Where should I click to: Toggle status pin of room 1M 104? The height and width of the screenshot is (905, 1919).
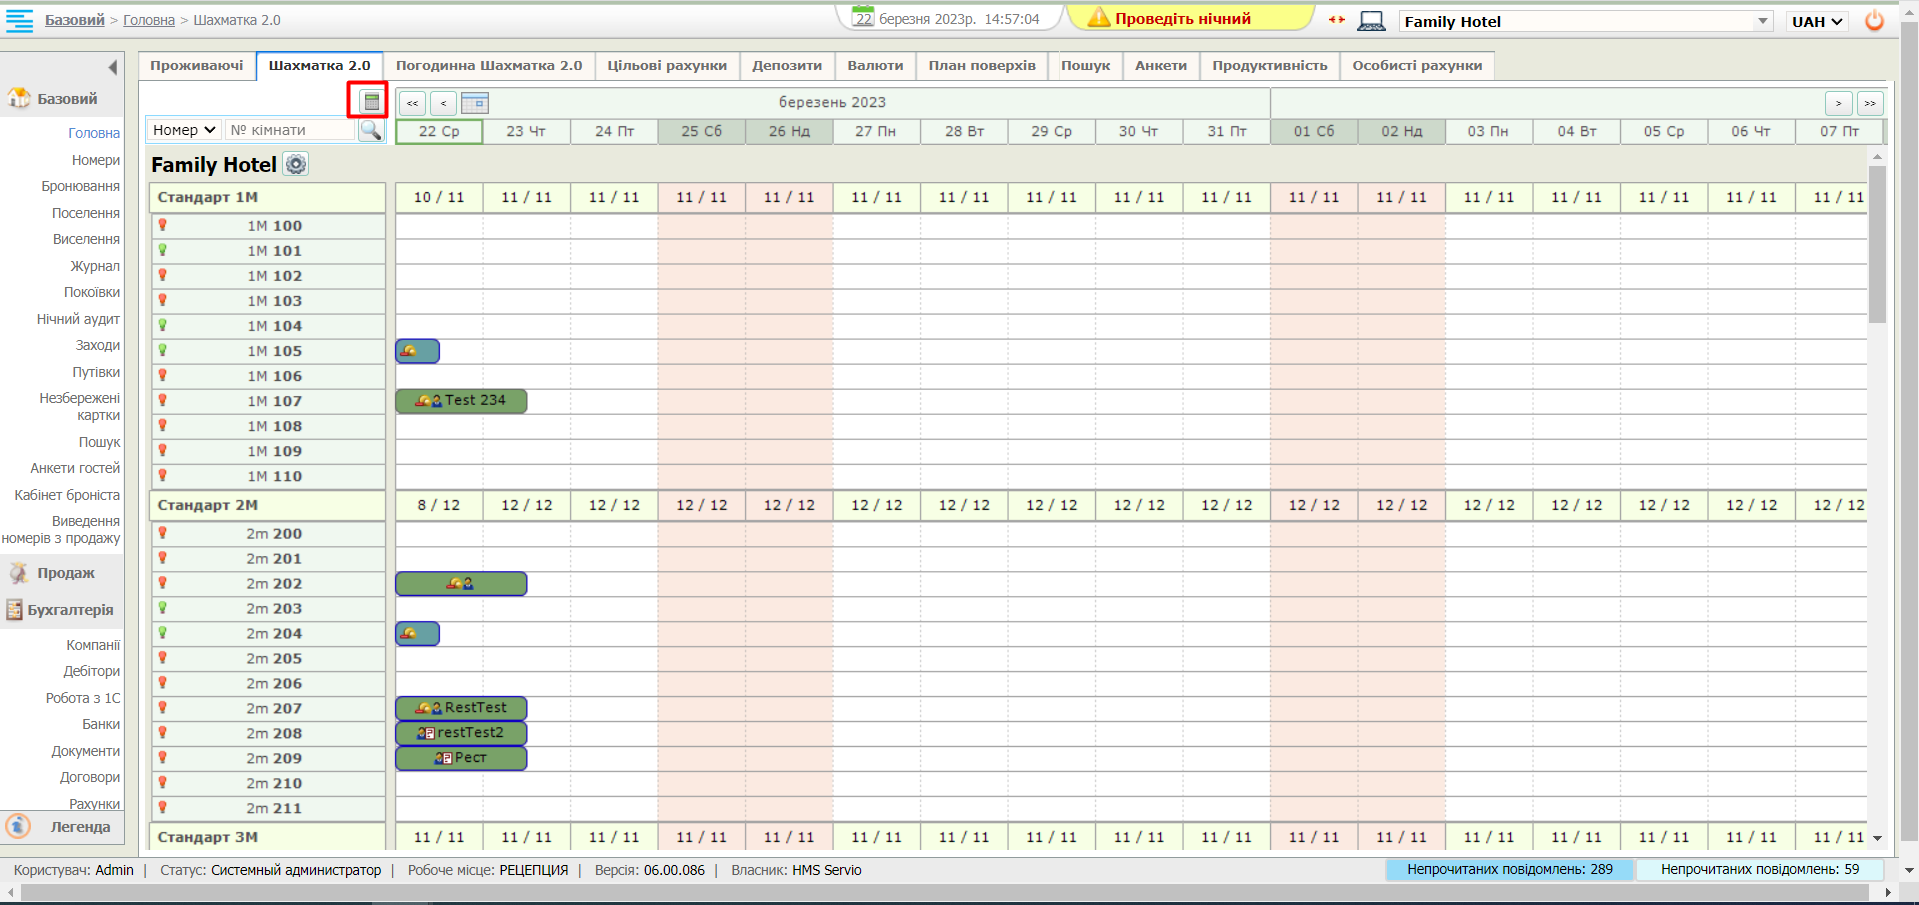coord(163,325)
